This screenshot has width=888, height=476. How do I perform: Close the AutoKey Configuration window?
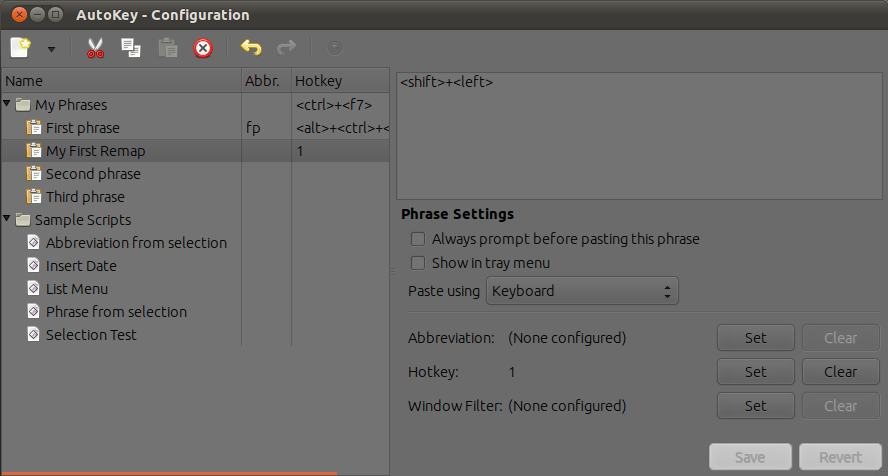[x=19, y=15]
